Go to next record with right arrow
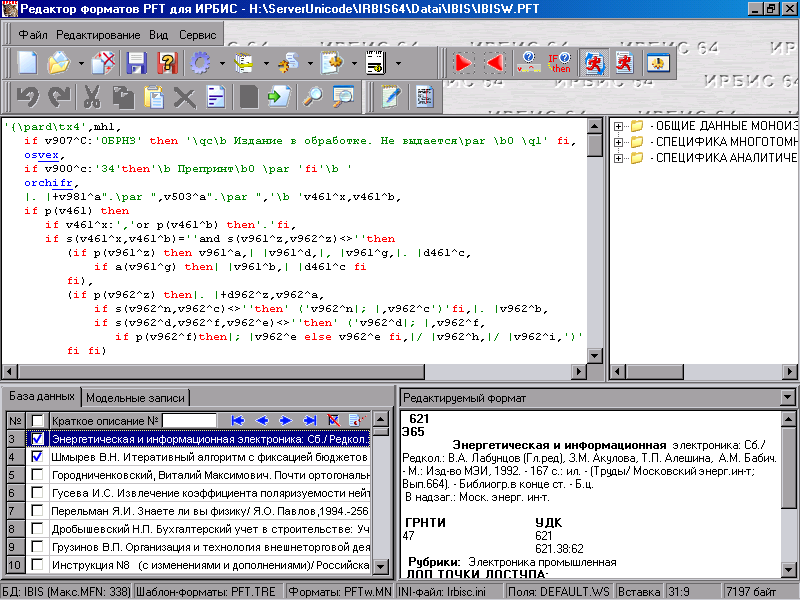Image resolution: width=800 pixels, height=600 pixels. tap(286, 421)
